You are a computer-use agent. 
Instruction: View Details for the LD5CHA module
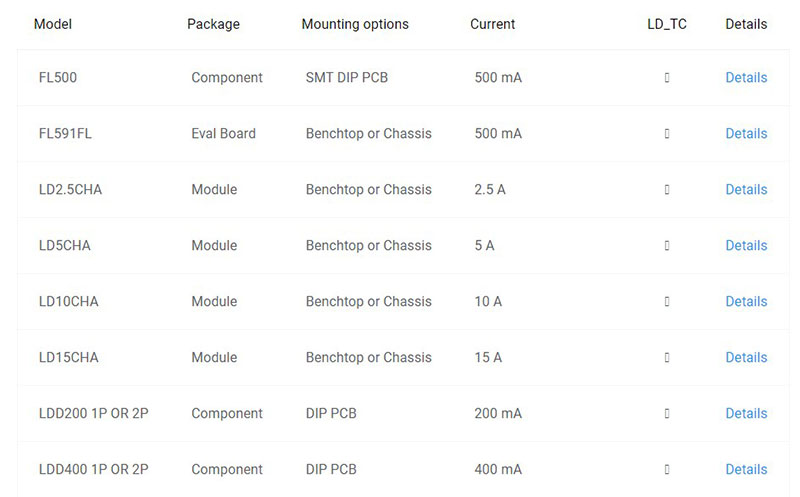click(746, 245)
